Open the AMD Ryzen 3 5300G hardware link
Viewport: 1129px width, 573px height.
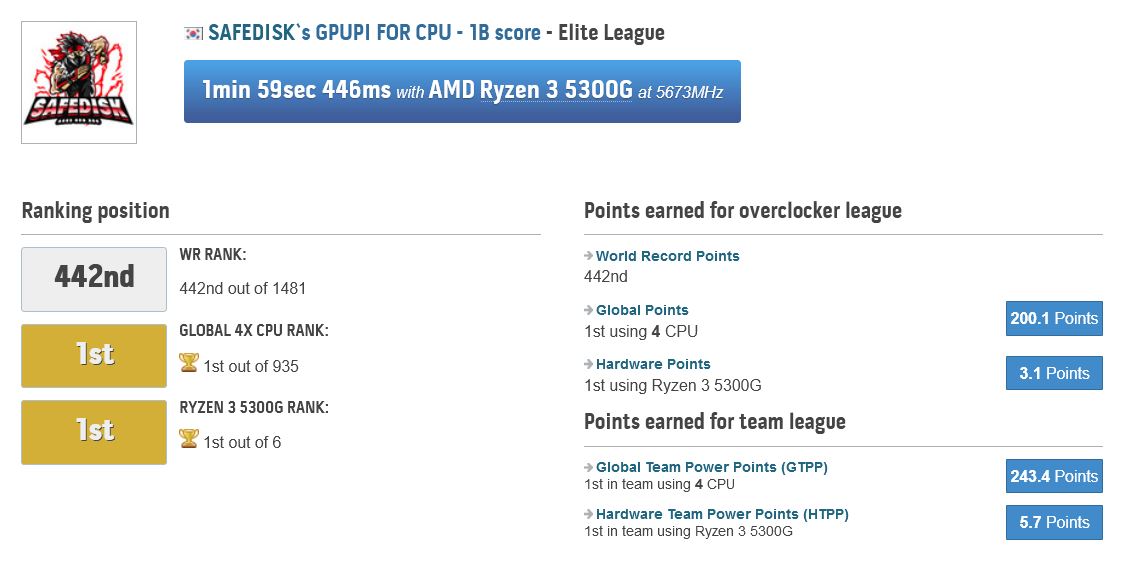(x=531, y=91)
